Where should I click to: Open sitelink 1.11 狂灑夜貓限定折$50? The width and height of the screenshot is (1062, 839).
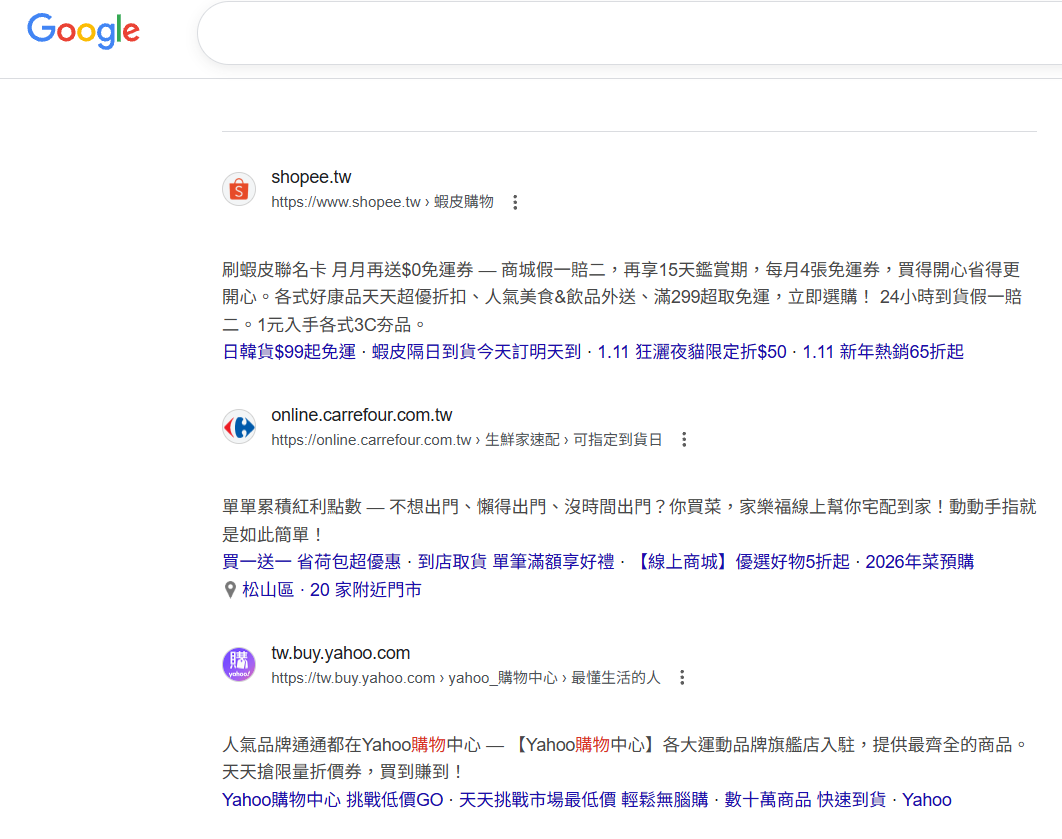click(692, 352)
